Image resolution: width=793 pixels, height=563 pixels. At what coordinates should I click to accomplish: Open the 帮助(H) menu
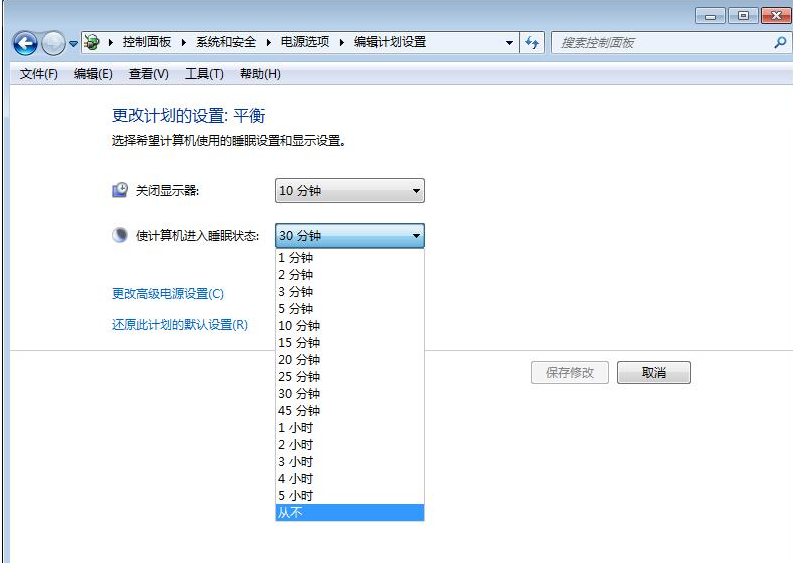click(260, 74)
